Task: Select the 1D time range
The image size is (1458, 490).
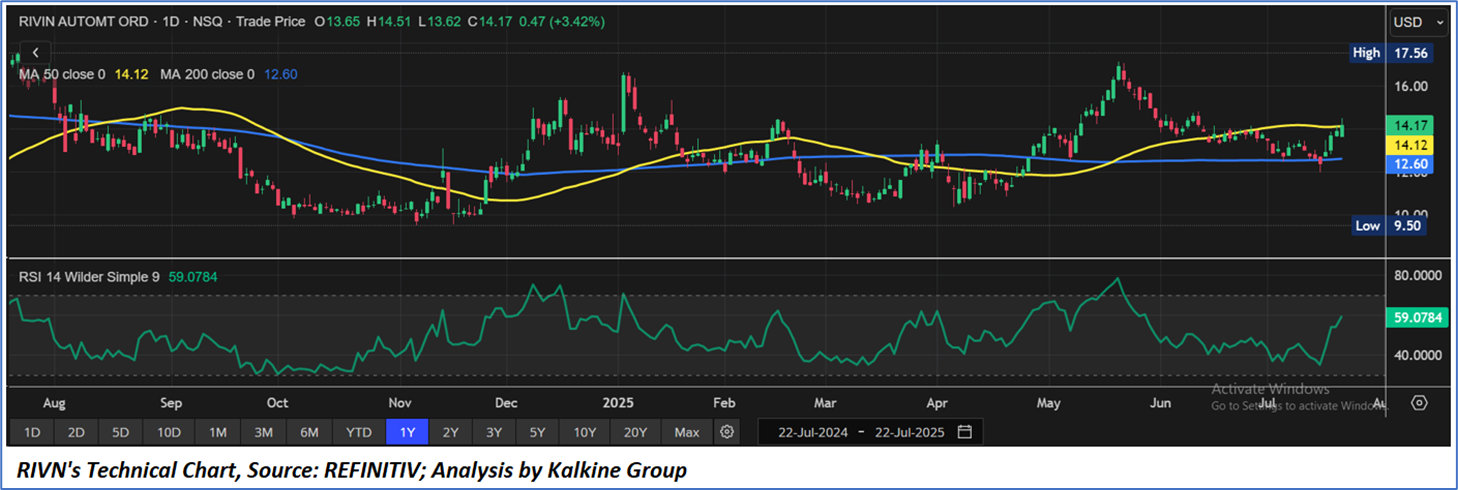Action: pos(32,432)
